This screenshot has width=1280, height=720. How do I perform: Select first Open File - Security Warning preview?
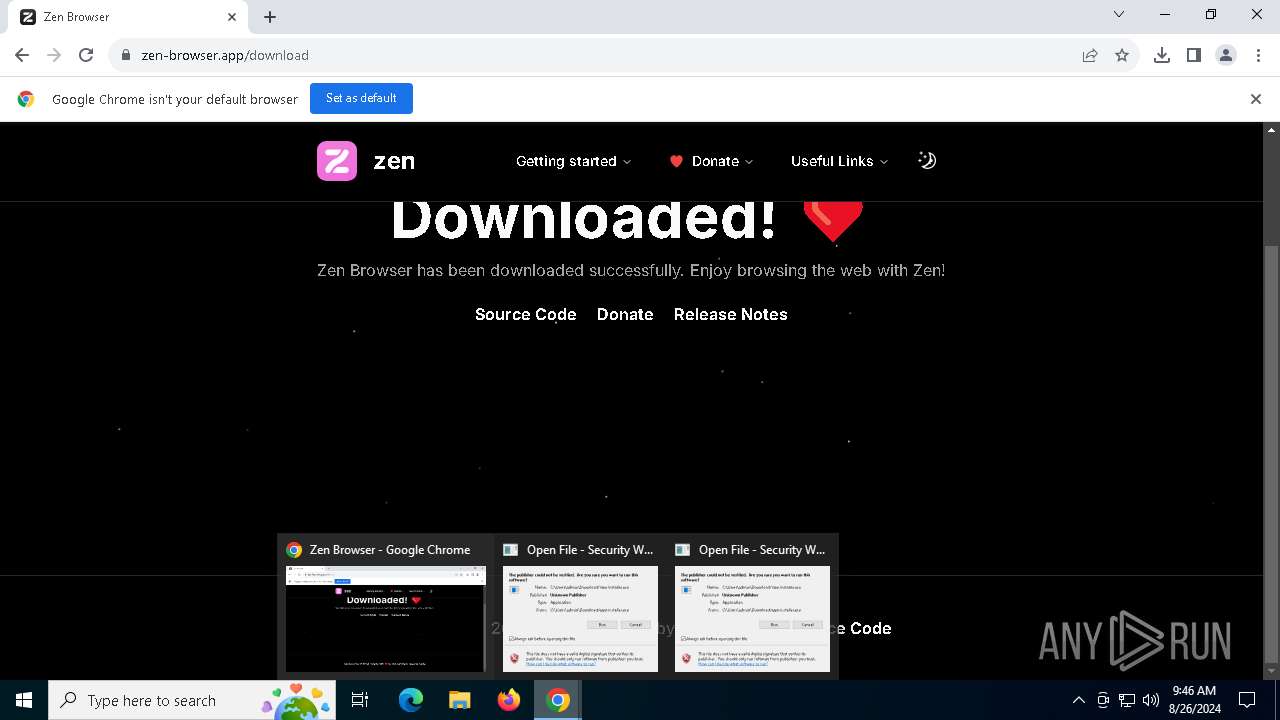point(580,606)
